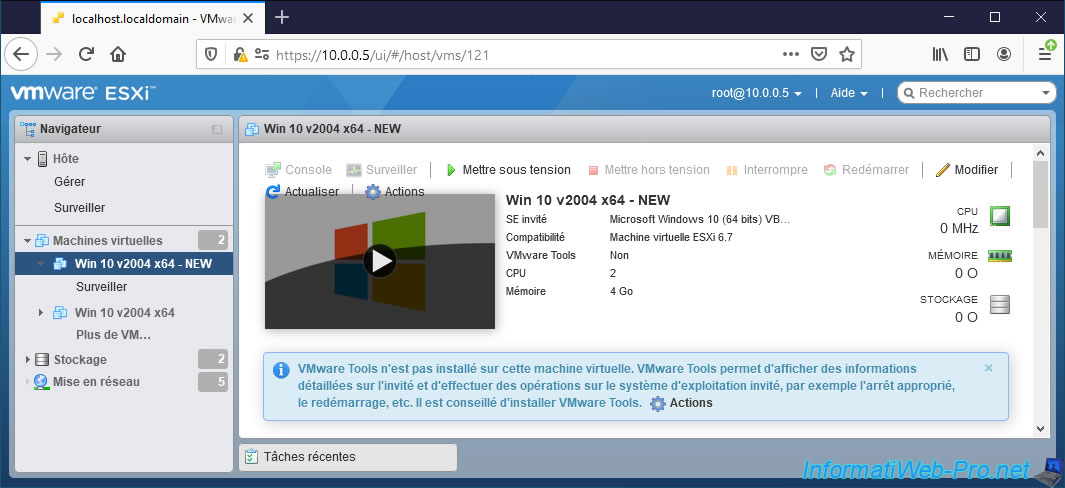
Task: Open page actions three-dot menu
Action: [x=791, y=54]
